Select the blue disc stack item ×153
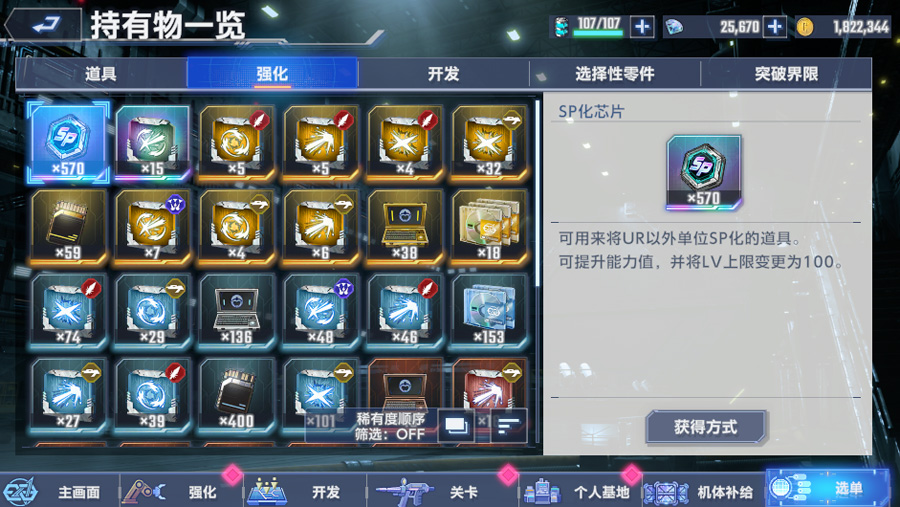Viewport: 900px width, 507px height. [x=490, y=311]
